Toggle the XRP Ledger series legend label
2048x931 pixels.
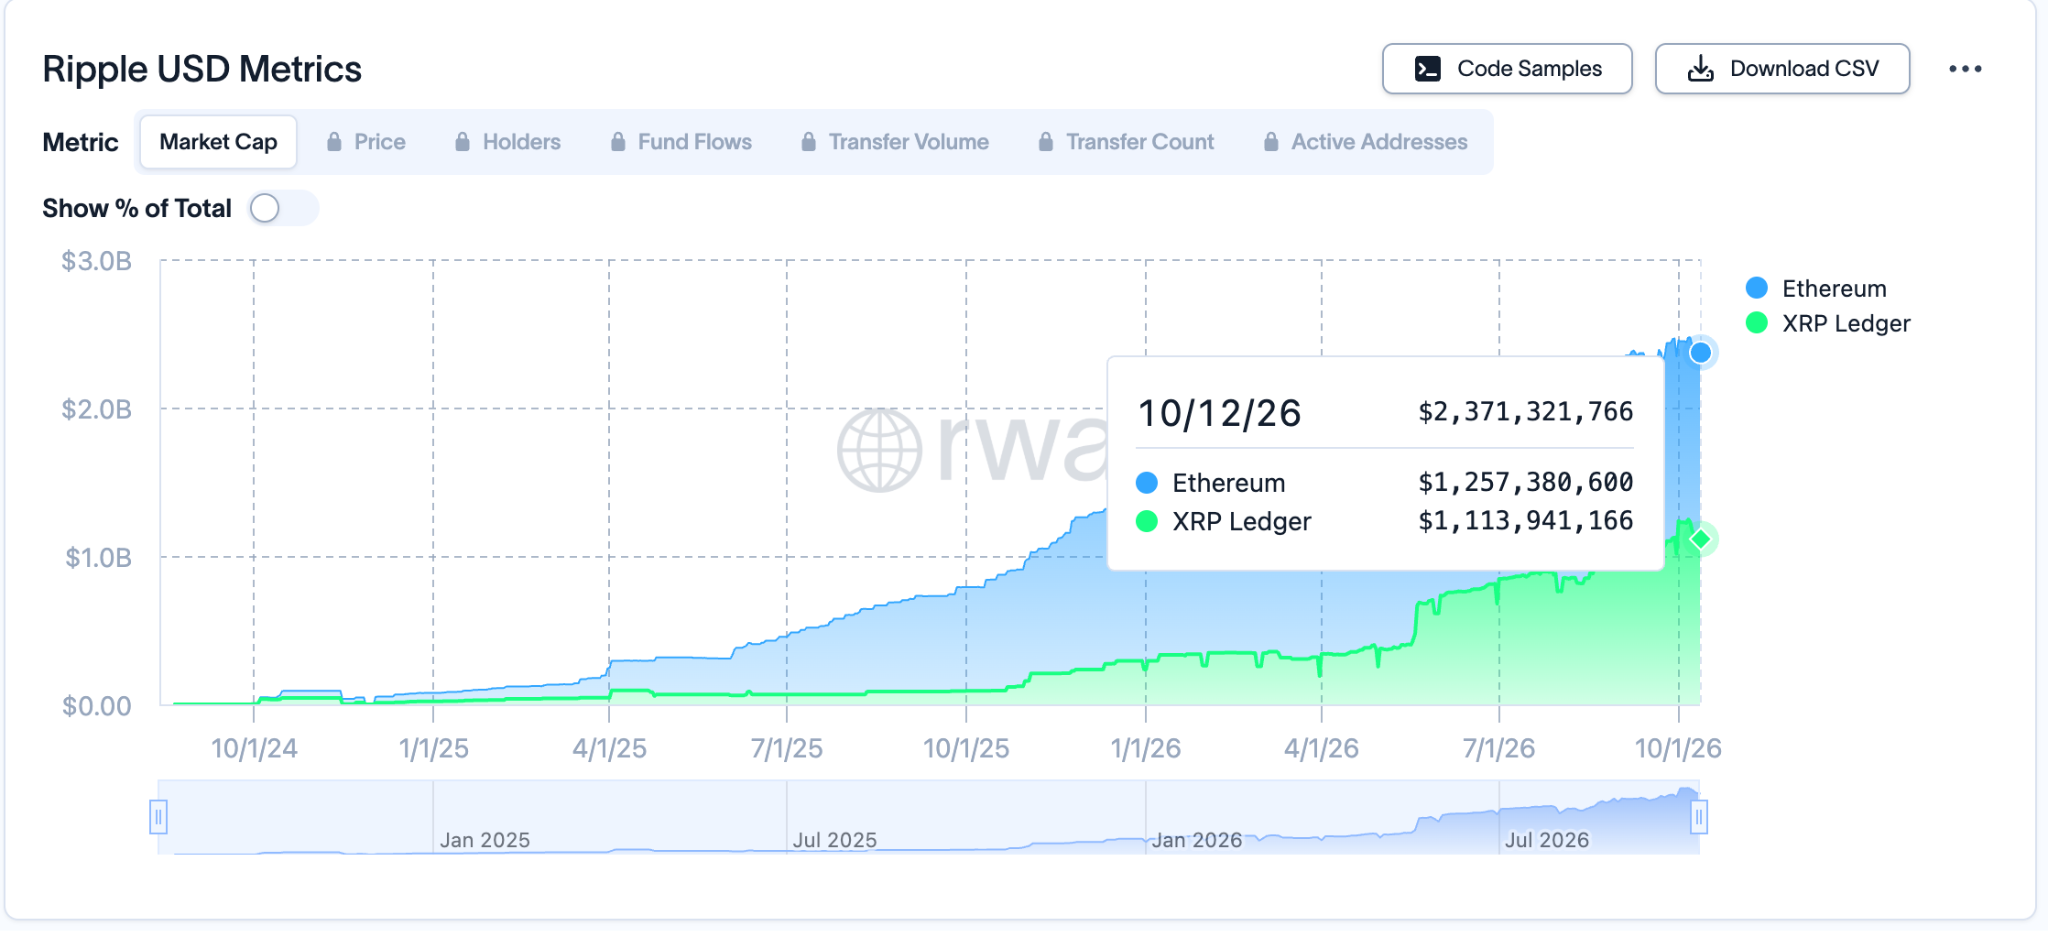tap(1846, 324)
